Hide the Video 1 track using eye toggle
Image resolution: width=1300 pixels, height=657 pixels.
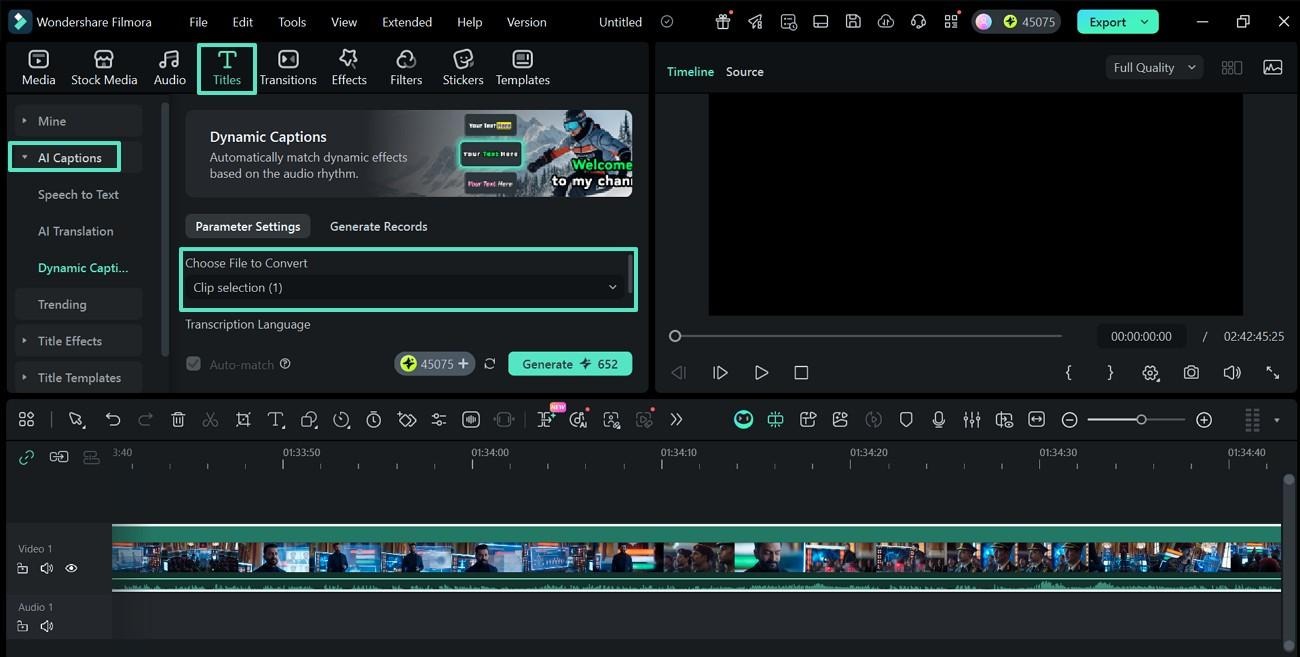click(x=70, y=567)
